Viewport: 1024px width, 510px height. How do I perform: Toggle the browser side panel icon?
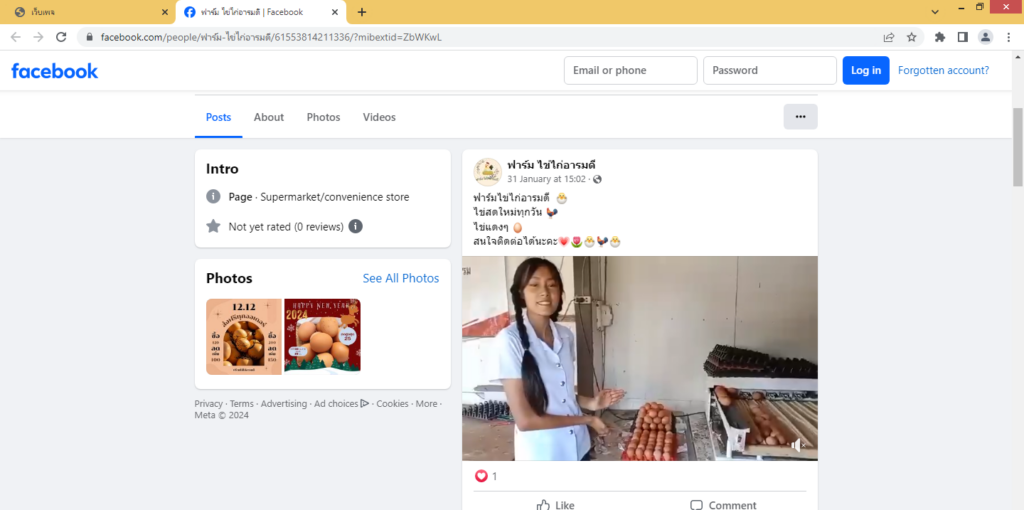tap(962, 37)
